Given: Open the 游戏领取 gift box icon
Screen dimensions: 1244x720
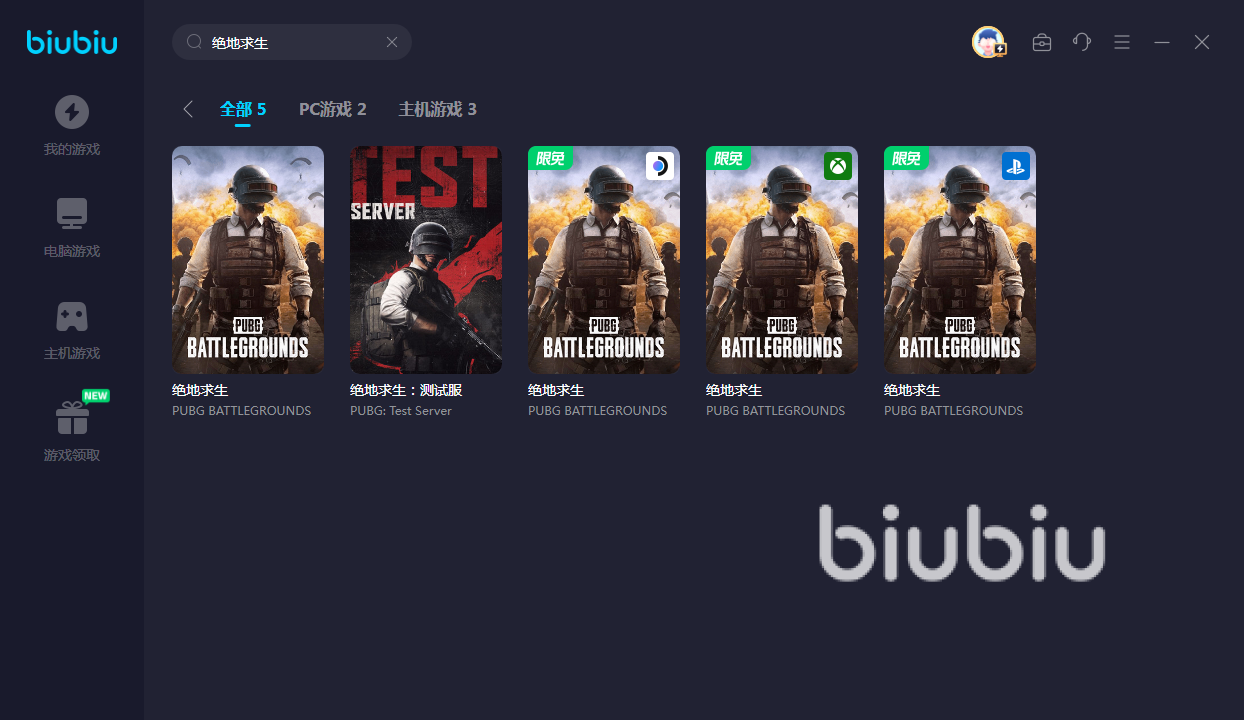Looking at the screenshot, I should (x=72, y=417).
